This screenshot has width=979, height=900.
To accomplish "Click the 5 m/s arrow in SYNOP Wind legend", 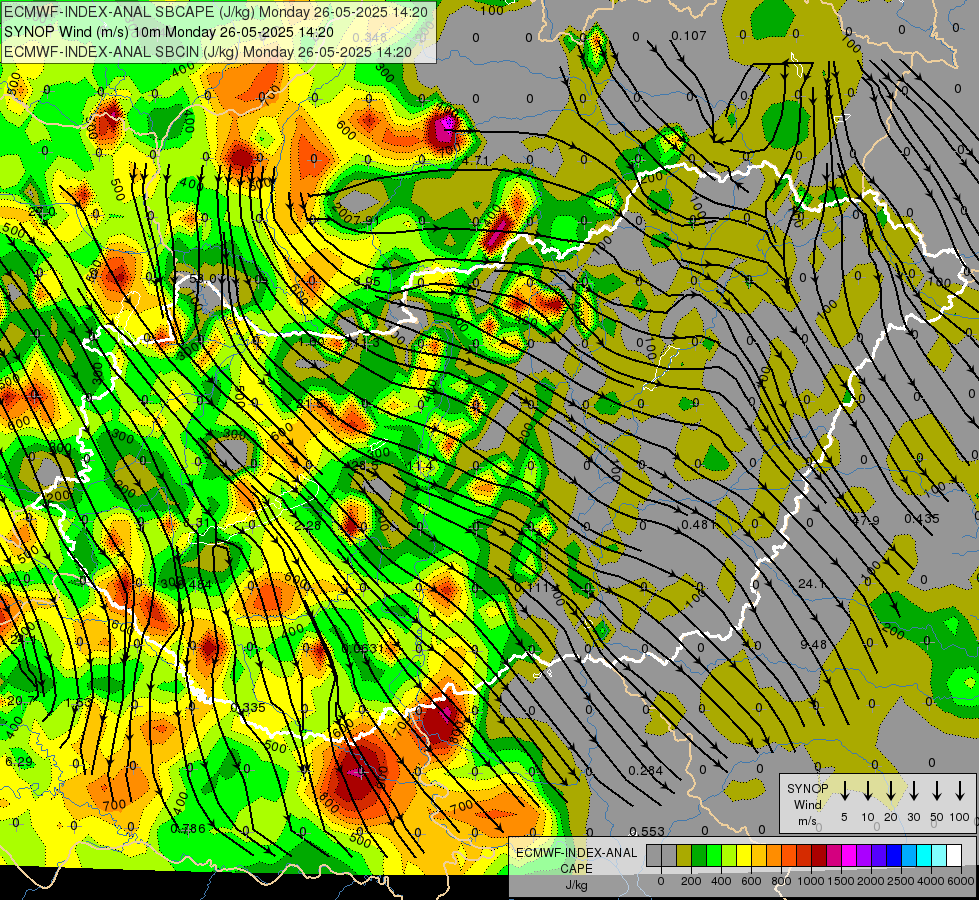I will (x=845, y=791).
